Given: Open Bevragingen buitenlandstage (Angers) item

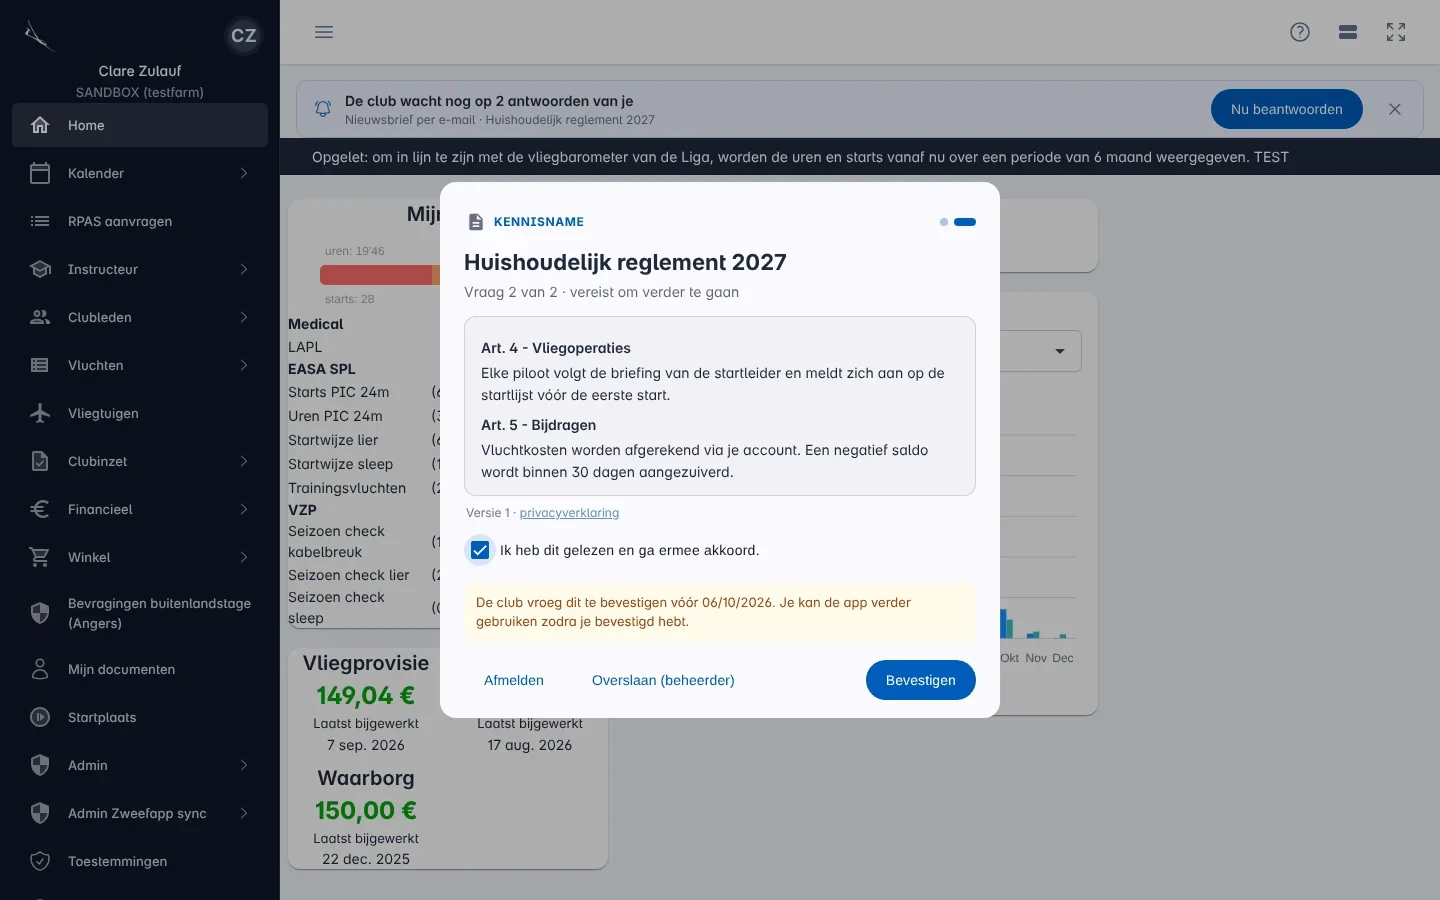Looking at the screenshot, I should [x=140, y=613].
